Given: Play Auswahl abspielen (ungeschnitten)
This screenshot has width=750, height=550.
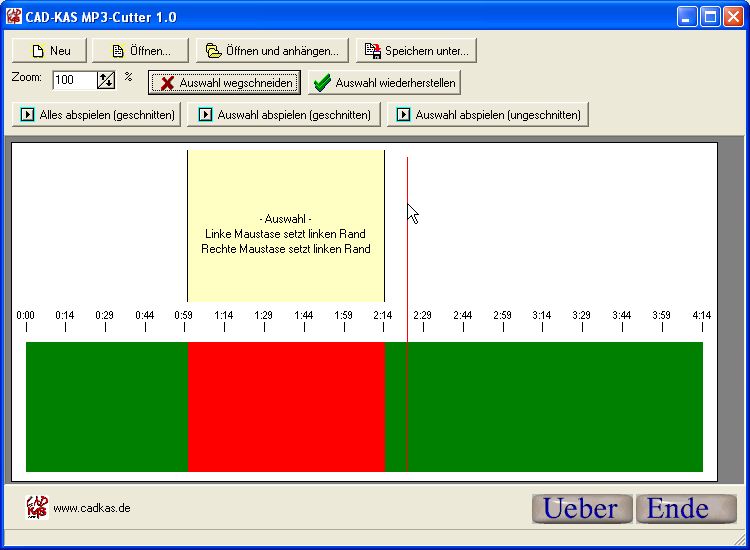Looking at the screenshot, I should (487, 115).
